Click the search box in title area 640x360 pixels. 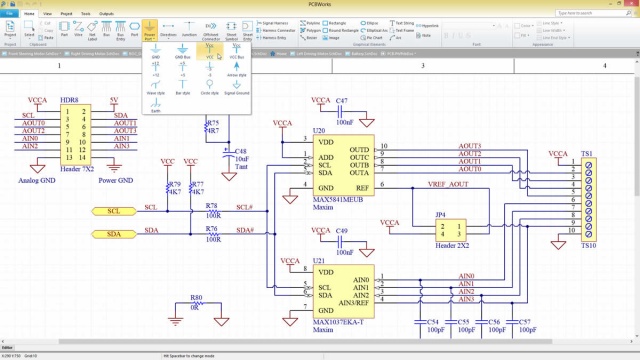point(593,13)
